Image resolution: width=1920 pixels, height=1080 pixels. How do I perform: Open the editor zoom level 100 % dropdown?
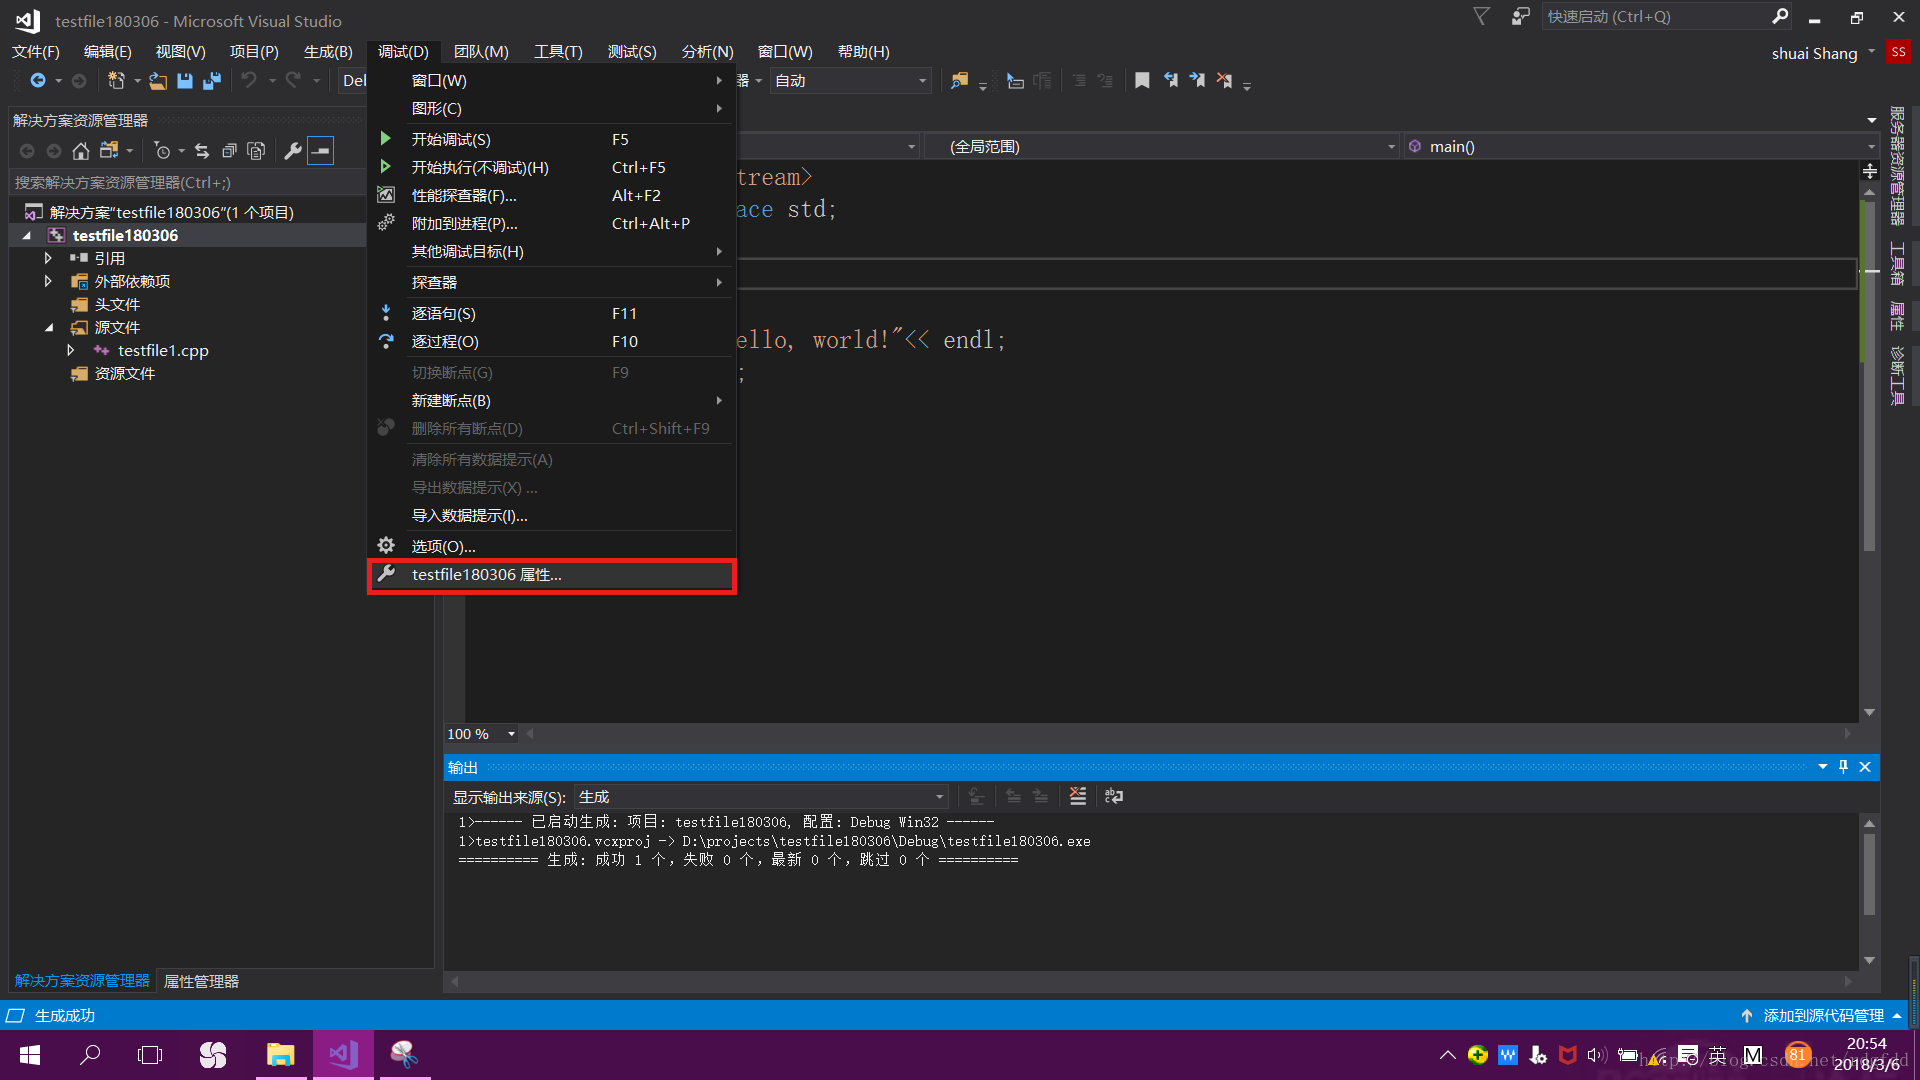511,734
